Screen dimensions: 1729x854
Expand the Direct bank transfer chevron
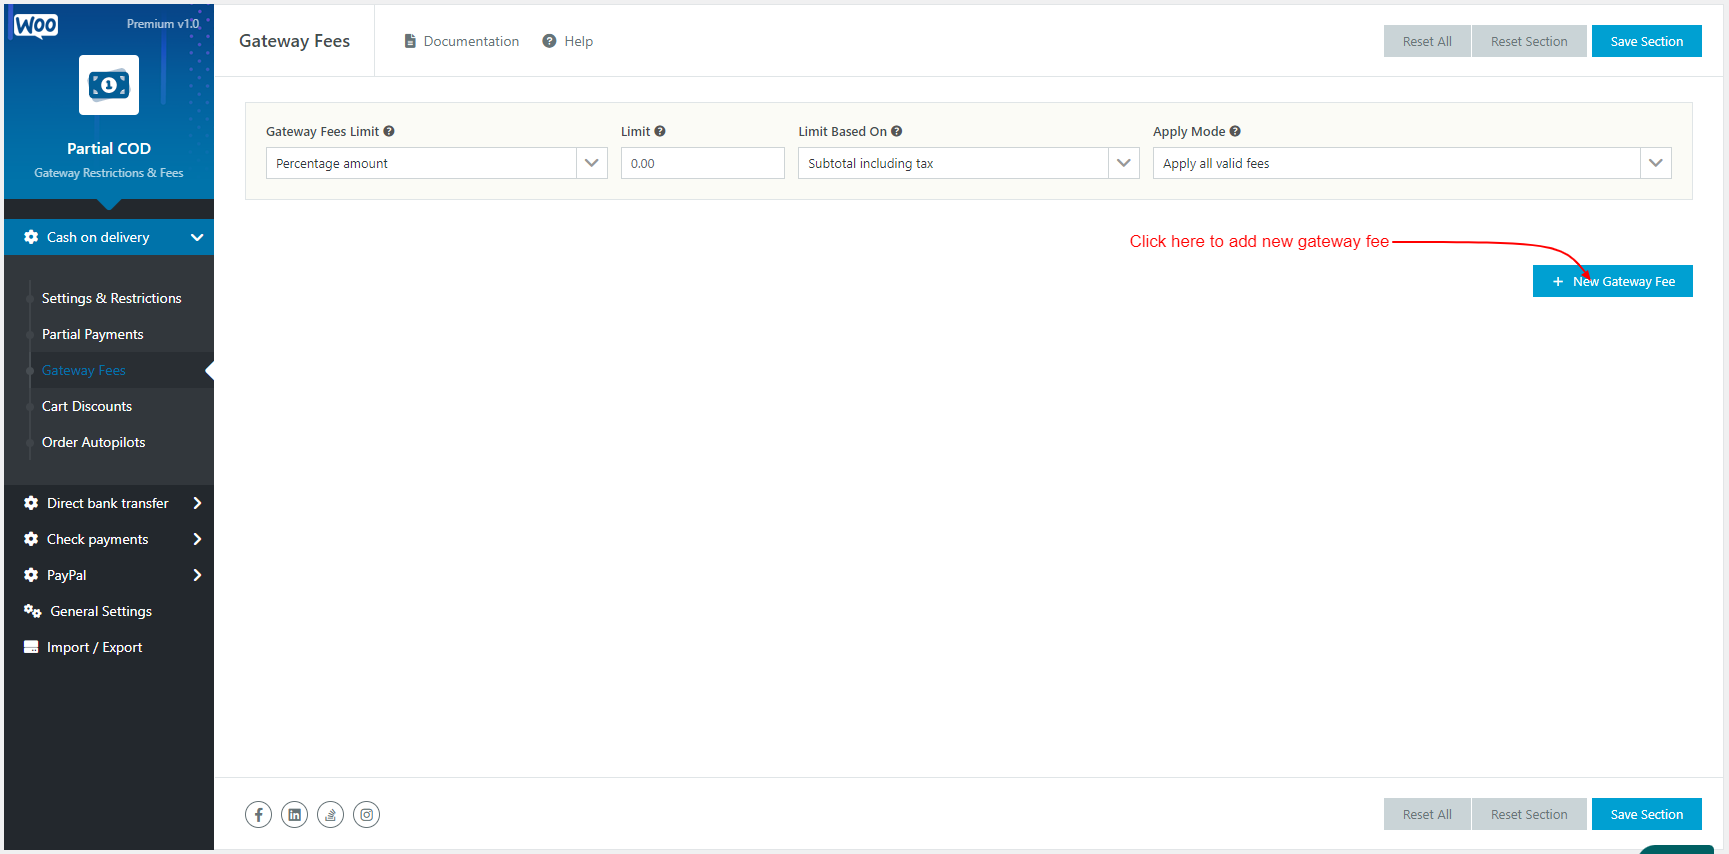pyautogui.click(x=197, y=503)
